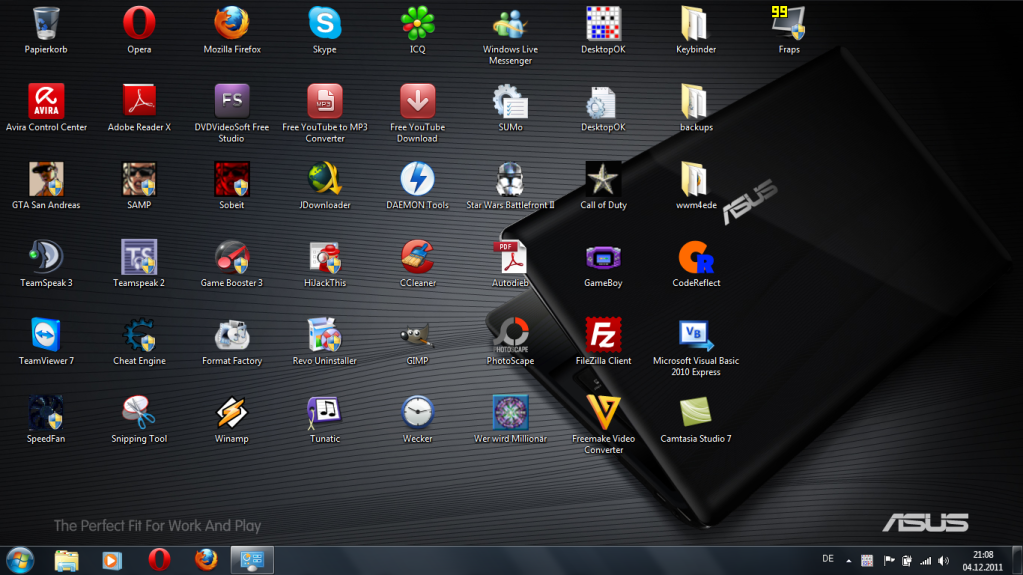
Task: Open Windows Explorer from the taskbar
Action: 66,561
